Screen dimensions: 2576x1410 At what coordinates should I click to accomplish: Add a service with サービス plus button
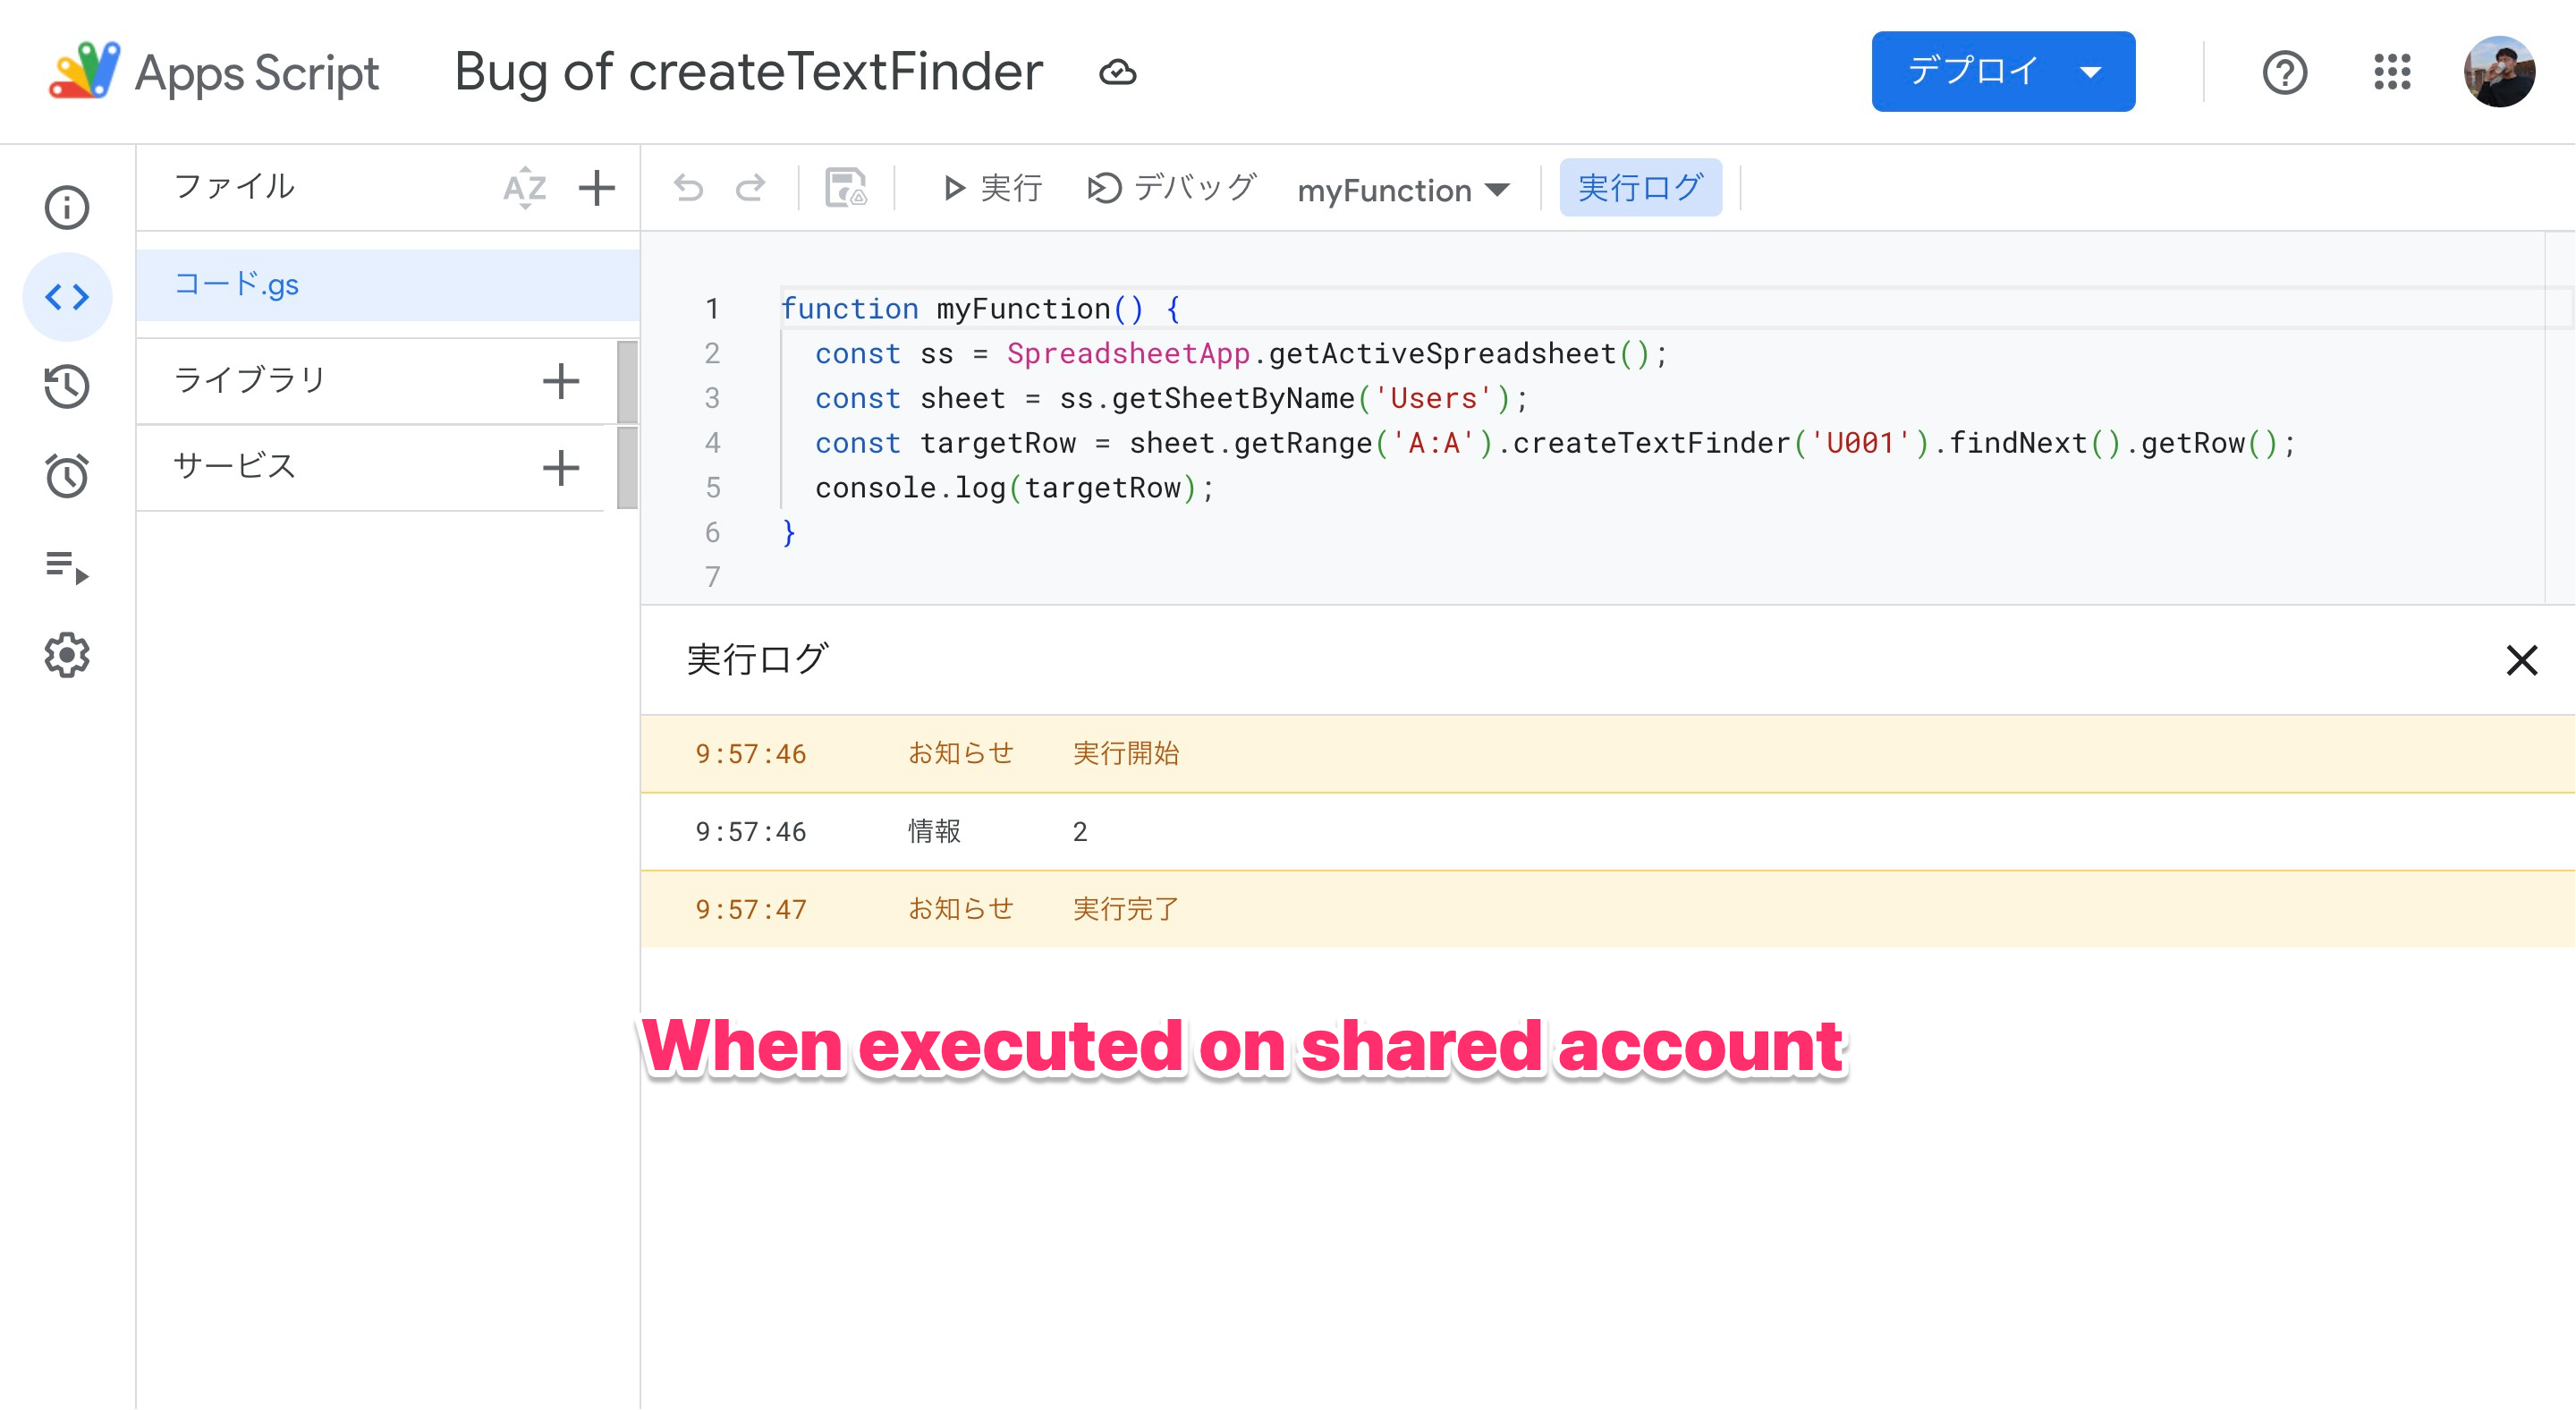pos(561,467)
